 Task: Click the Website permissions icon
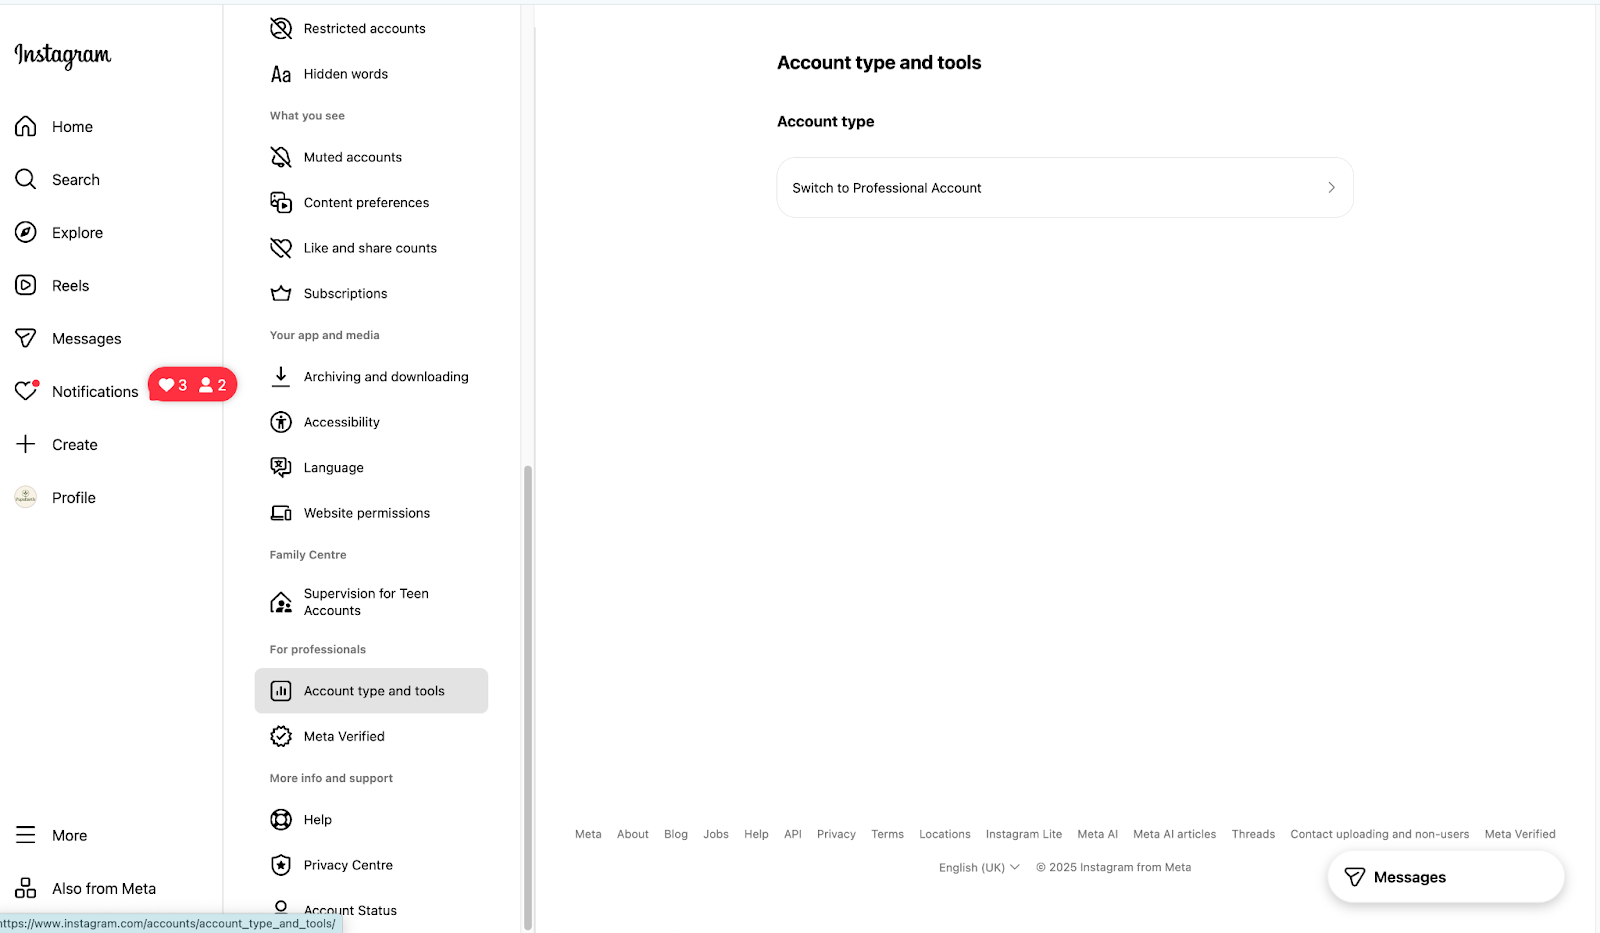click(281, 513)
